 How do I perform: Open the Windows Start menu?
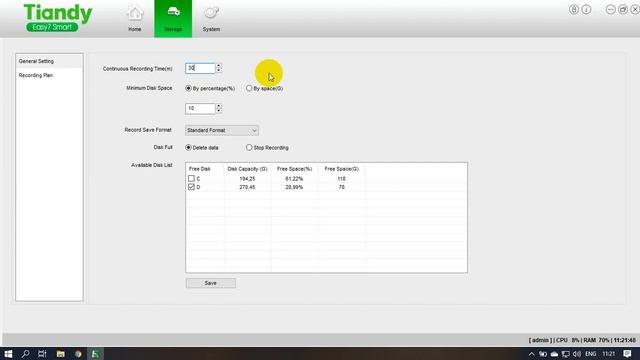(8, 354)
